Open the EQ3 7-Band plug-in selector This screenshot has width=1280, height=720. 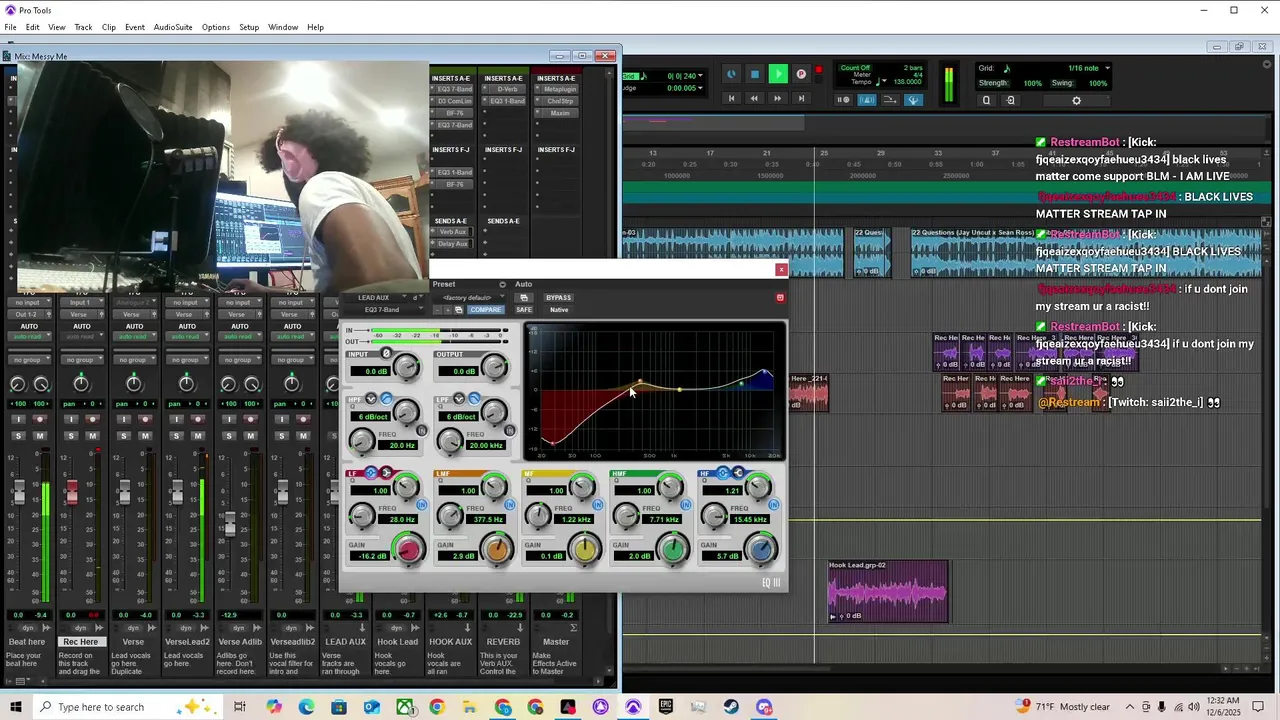pos(382,310)
